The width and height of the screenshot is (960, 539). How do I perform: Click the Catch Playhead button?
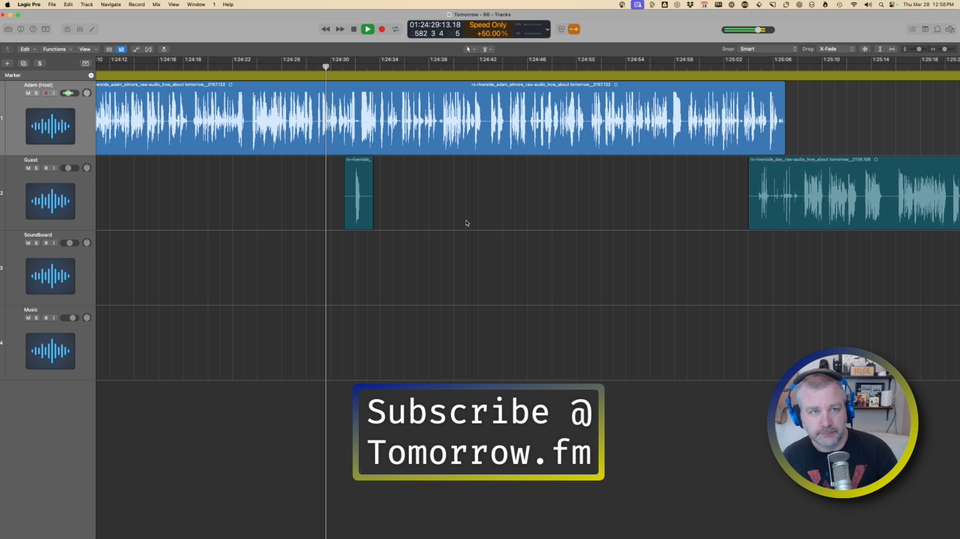tap(163, 49)
